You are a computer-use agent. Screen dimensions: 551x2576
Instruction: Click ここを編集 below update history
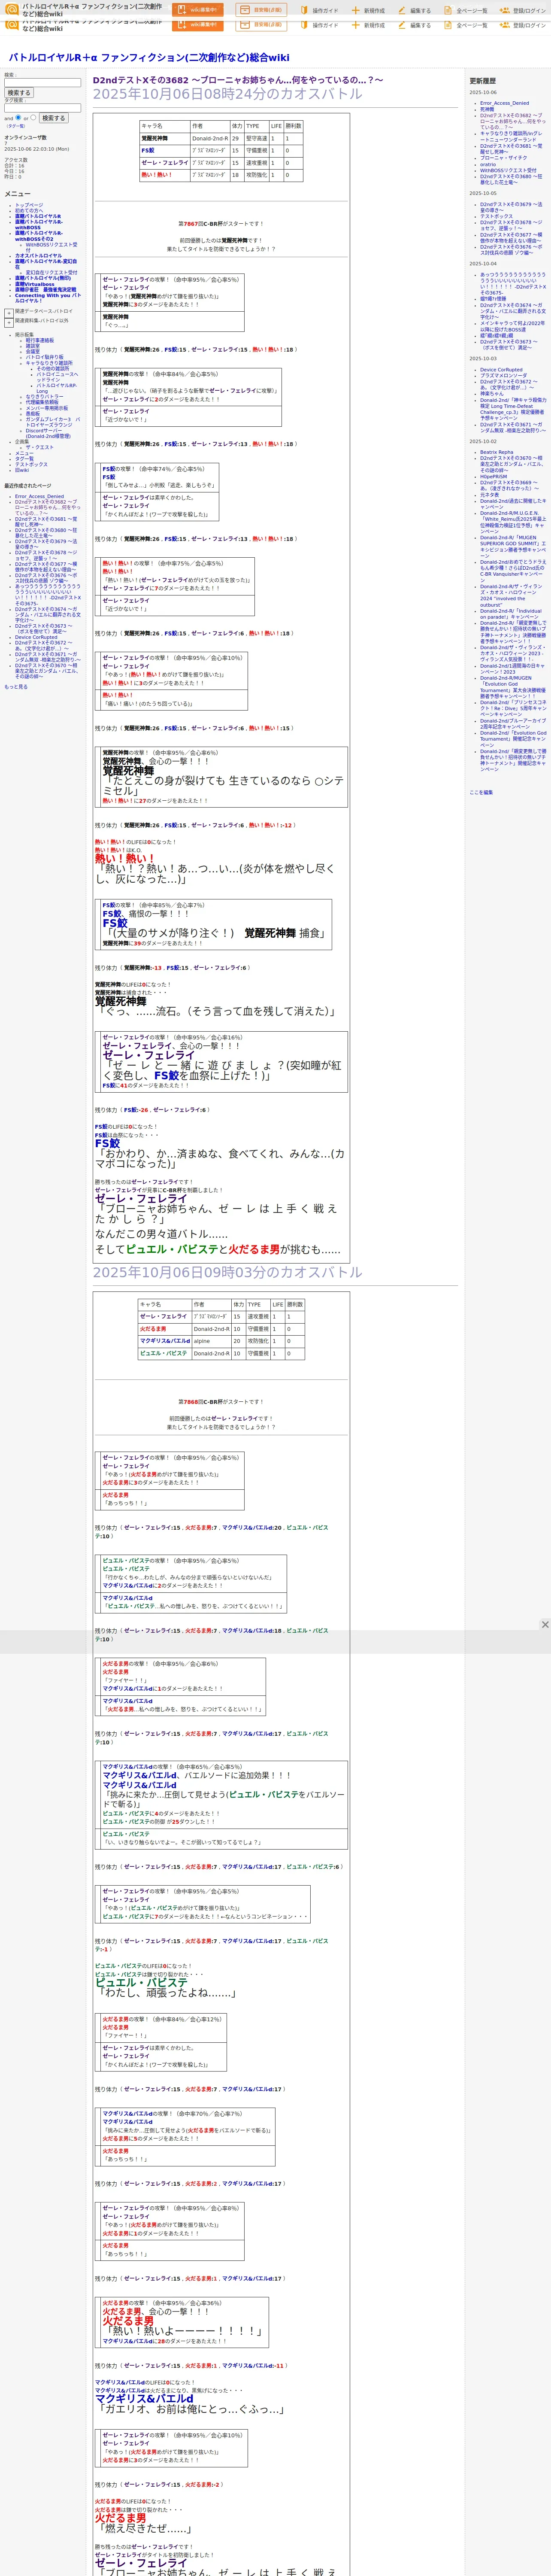(x=481, y=792)
